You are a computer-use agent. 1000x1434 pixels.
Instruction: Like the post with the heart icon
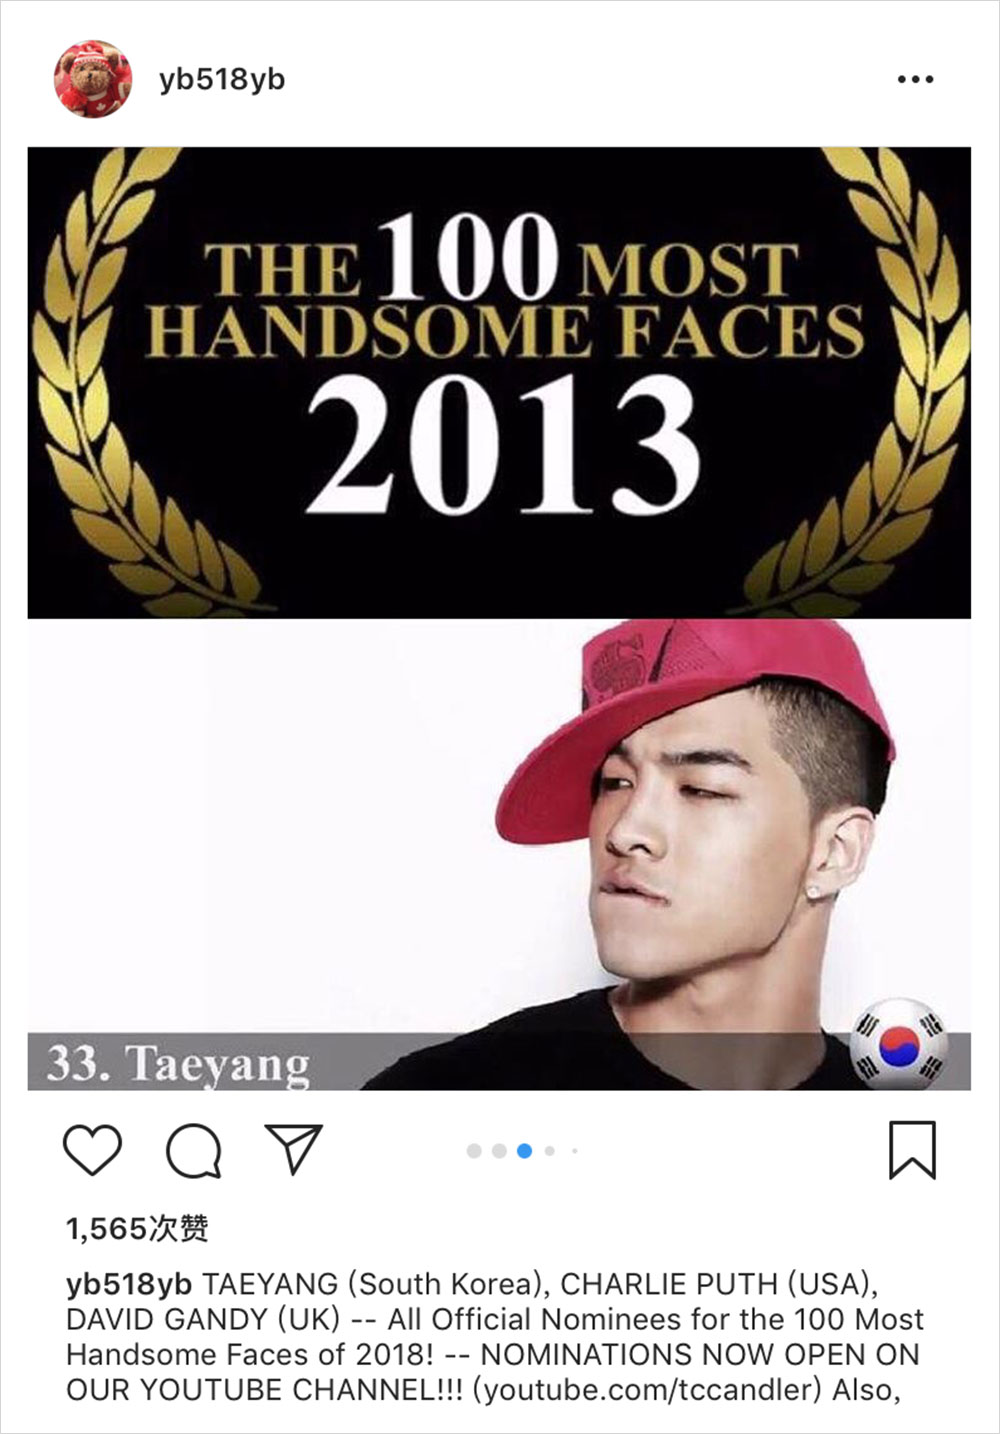coord(93,1150)
